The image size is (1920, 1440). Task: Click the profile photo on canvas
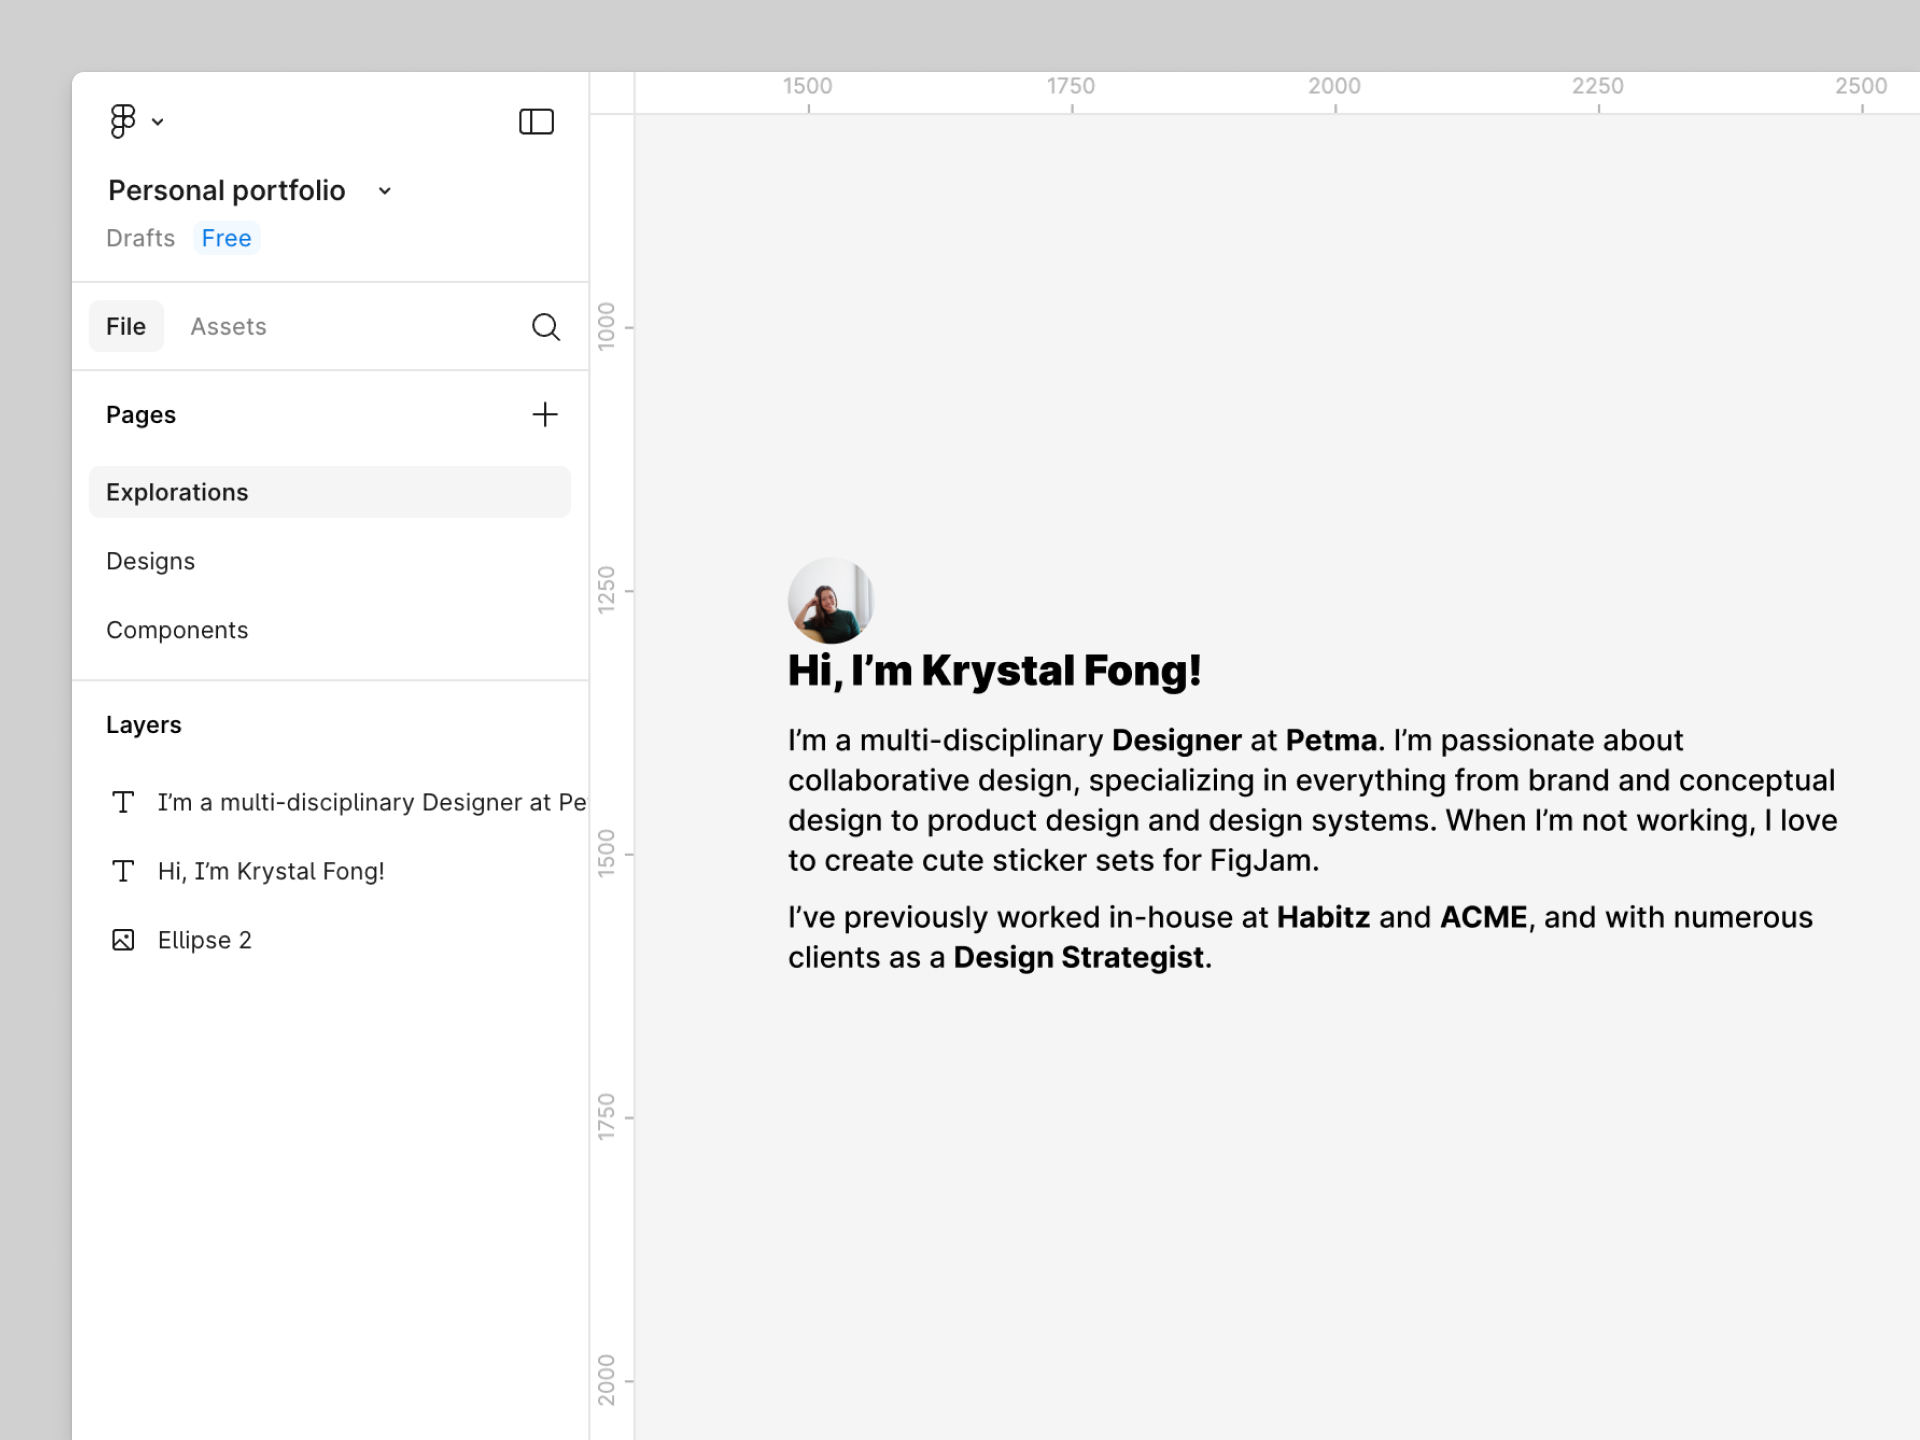830,600
